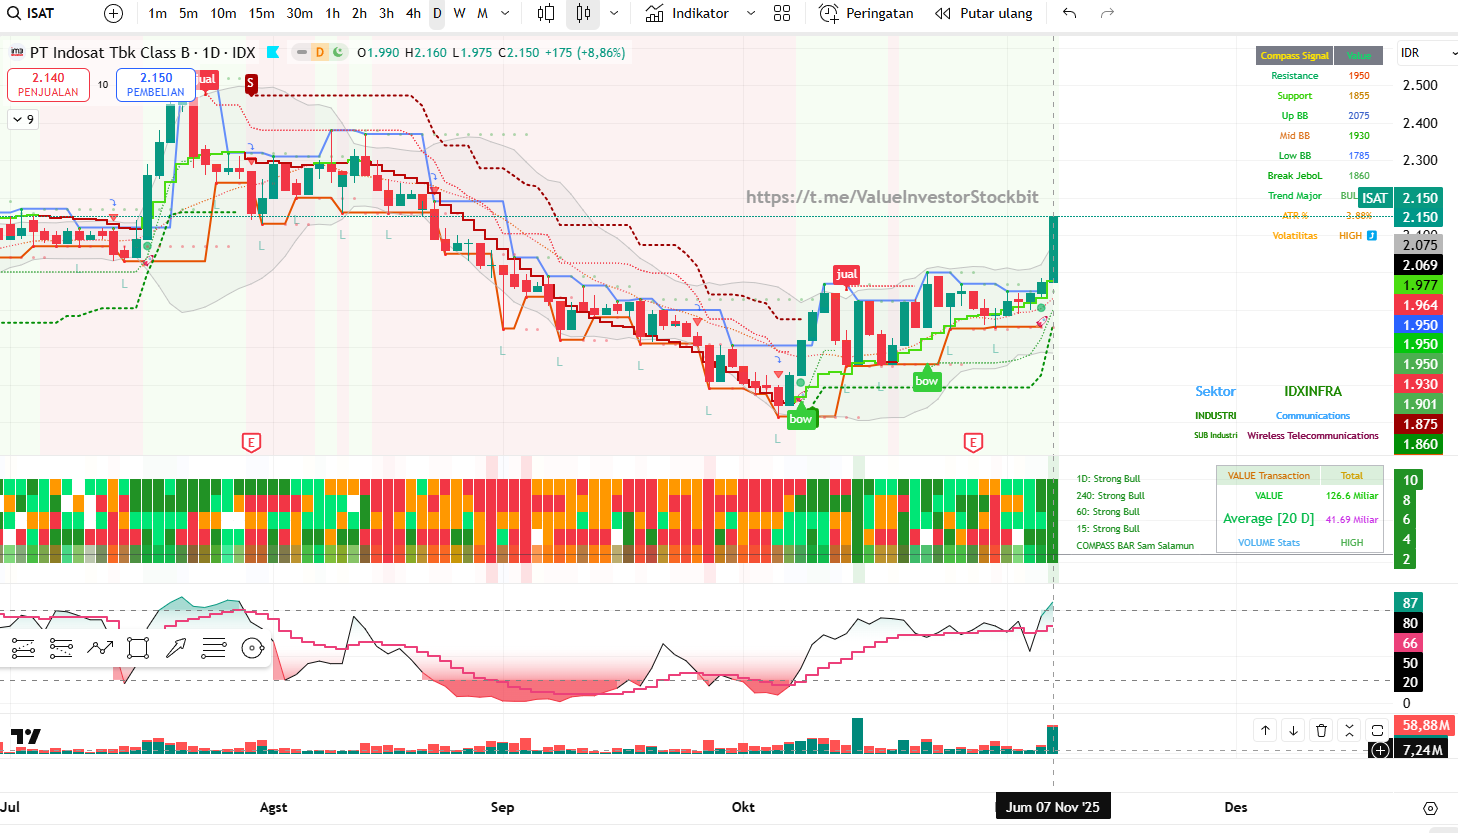This screenshot has width=1458, height=833.
Task: Open the timeframe interval dropdown chevron
Action: tap(505, 13)
